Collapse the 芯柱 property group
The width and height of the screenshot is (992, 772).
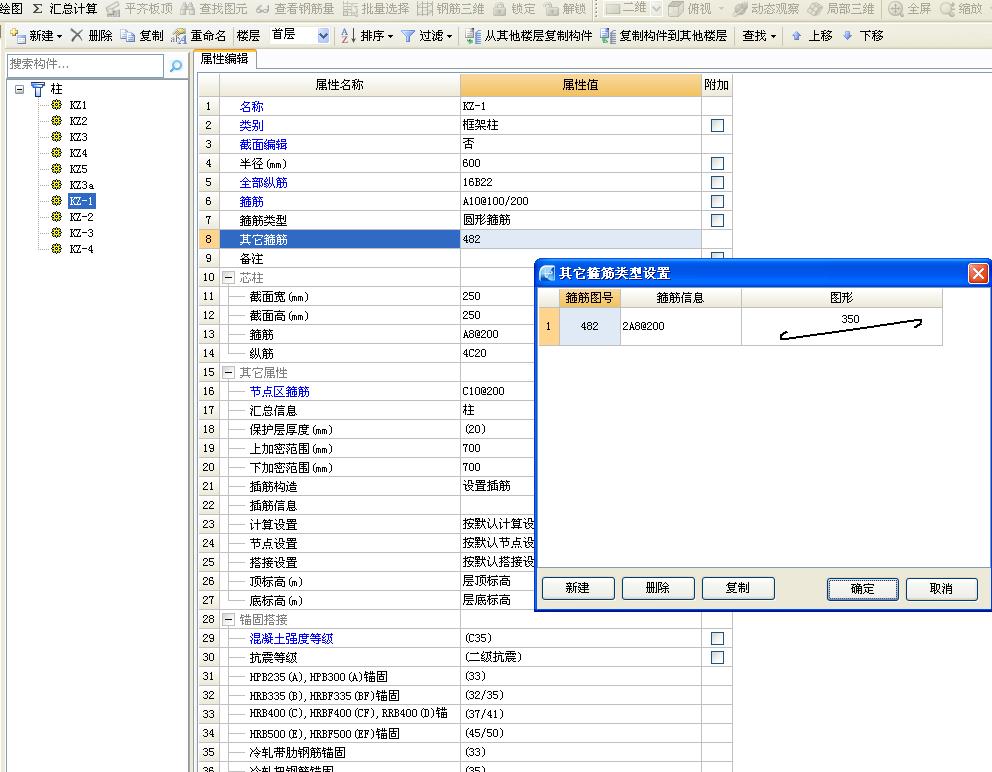pos(228,277)
